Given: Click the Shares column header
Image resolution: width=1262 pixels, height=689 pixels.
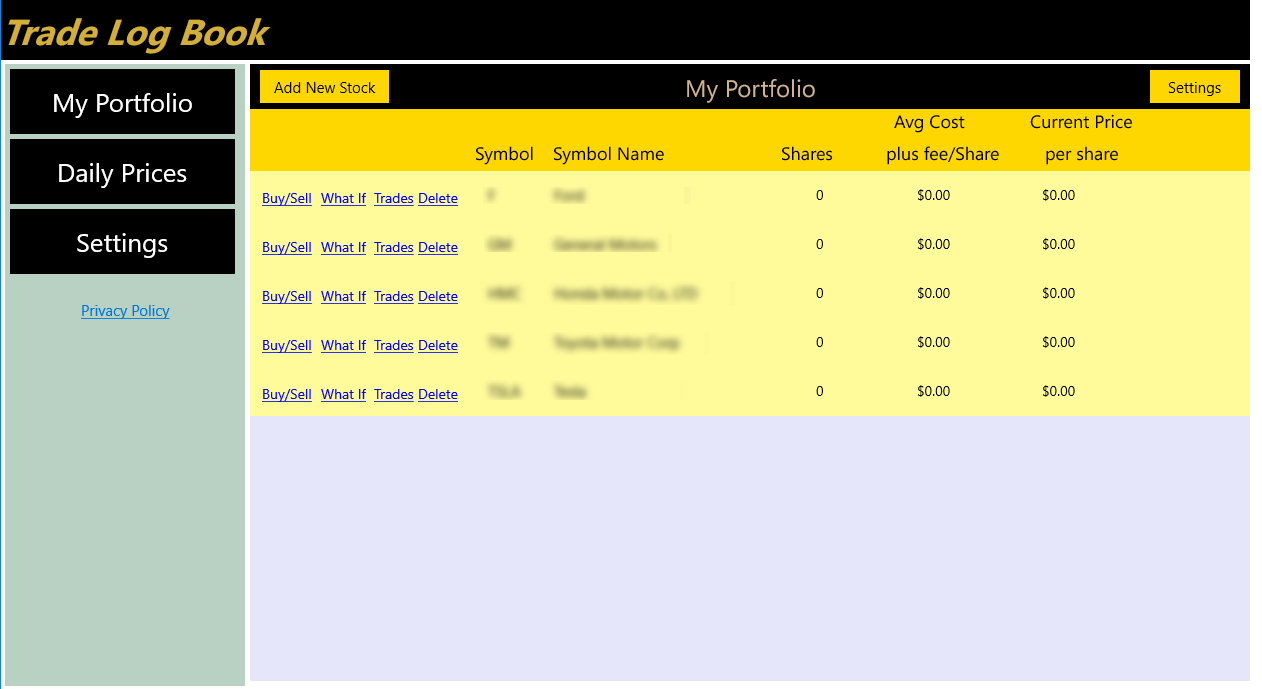Looking at the screenshot, I should pos(807,154).
